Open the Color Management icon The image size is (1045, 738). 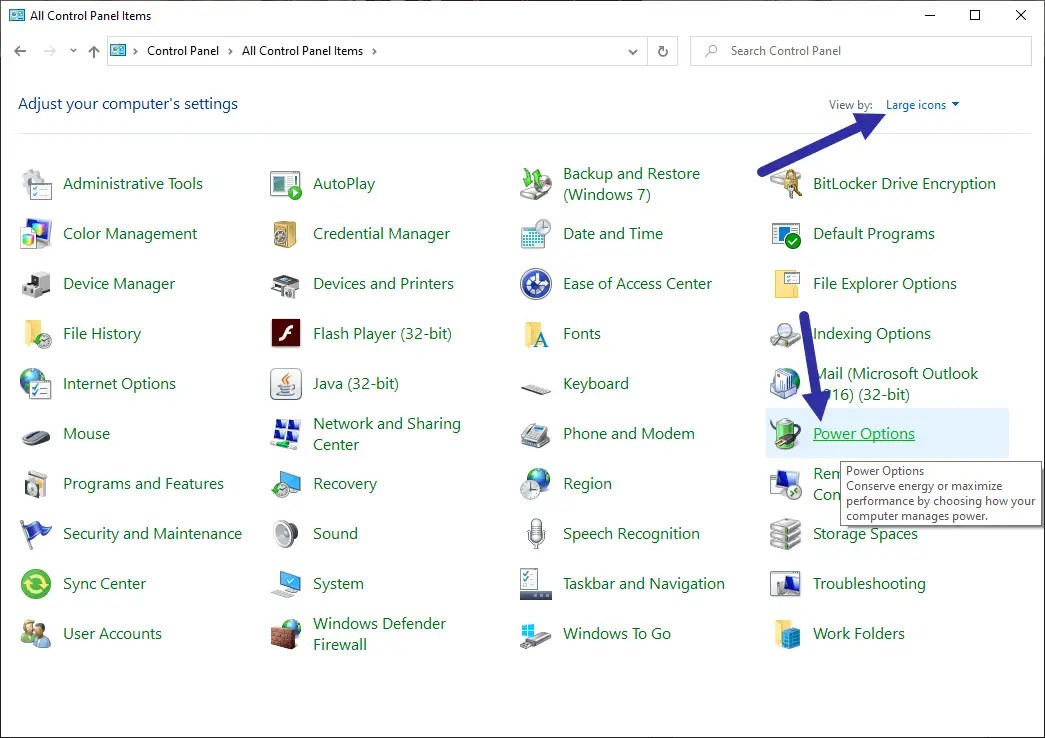[x=36, y=234]
